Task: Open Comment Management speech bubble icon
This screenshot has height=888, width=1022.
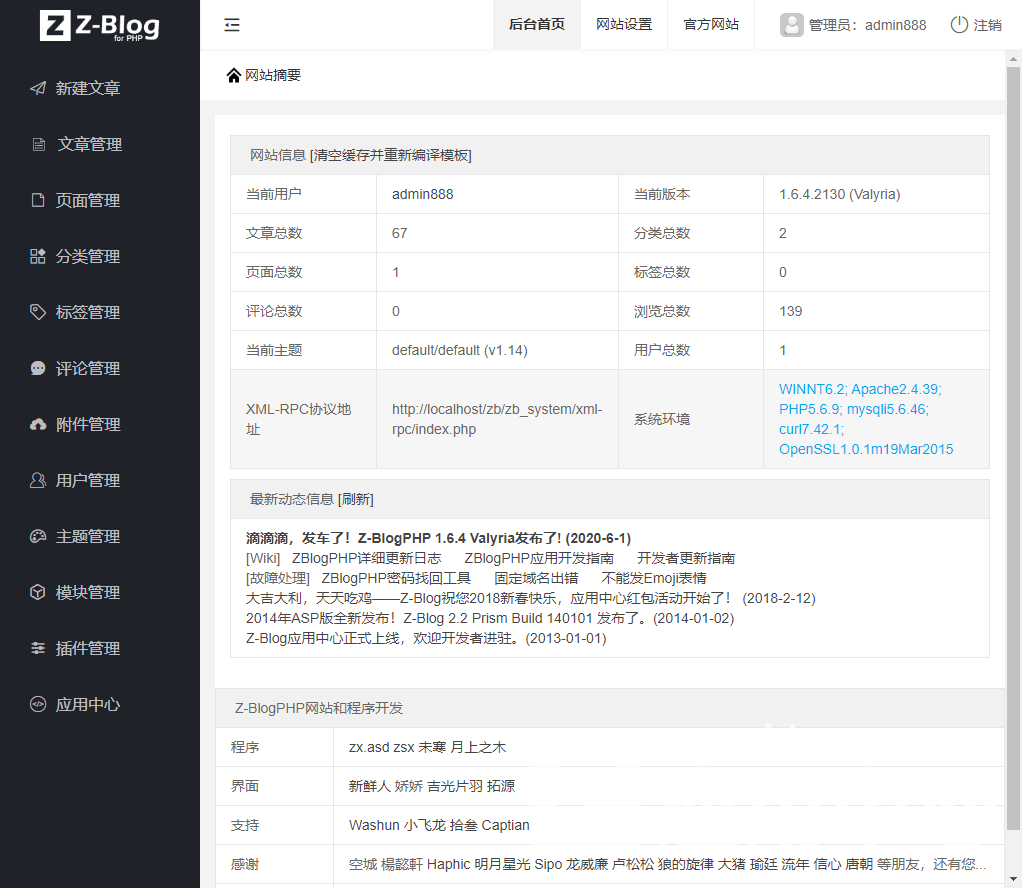Action: [38, 368]
